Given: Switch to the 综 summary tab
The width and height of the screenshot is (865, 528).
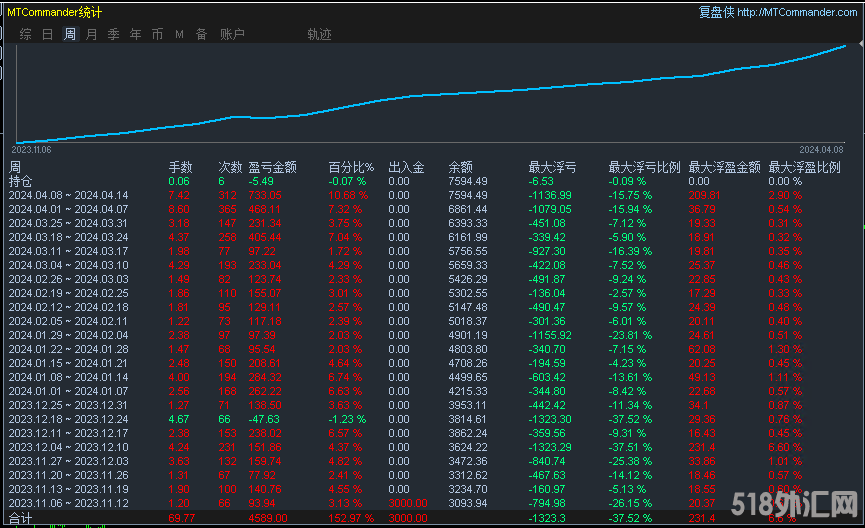Looking at the screenshot, I should (x=25, y=34).
